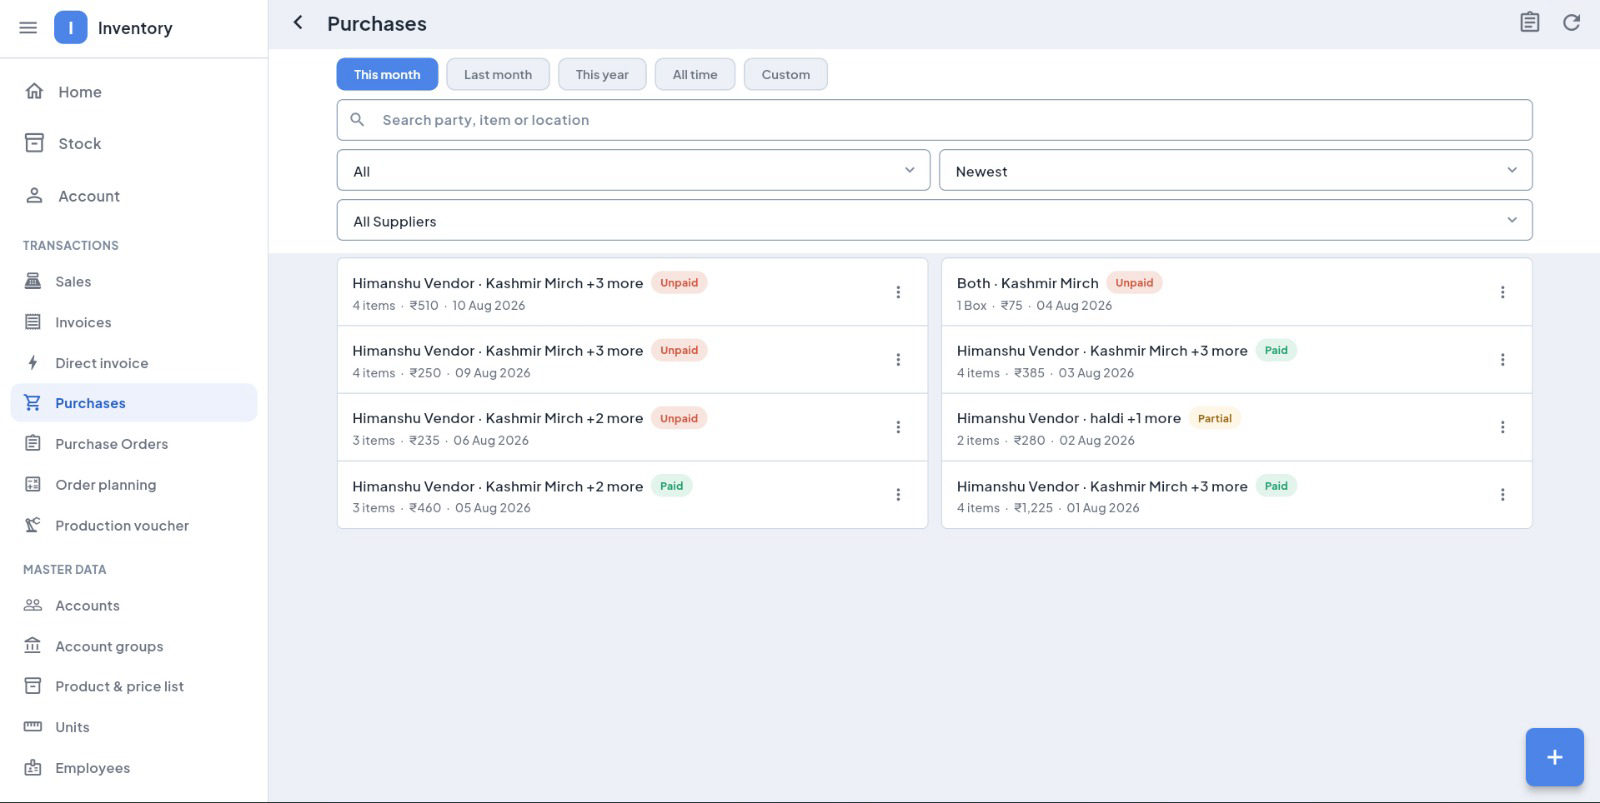Open the 03 Aug 2026 purchase entry
This screenshot has width=1600, height=803.
(1236, 360)
